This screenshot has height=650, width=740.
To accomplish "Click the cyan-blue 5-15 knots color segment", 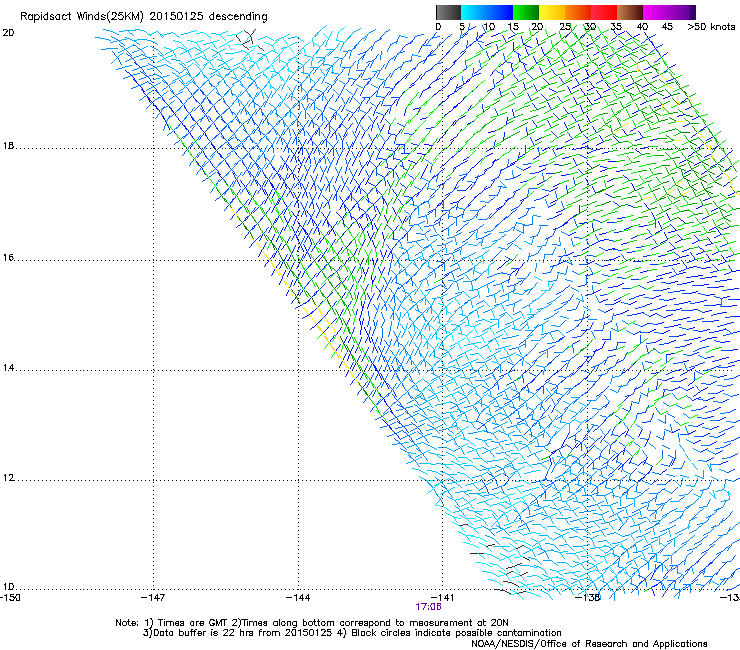I will (x=487, y=12).
